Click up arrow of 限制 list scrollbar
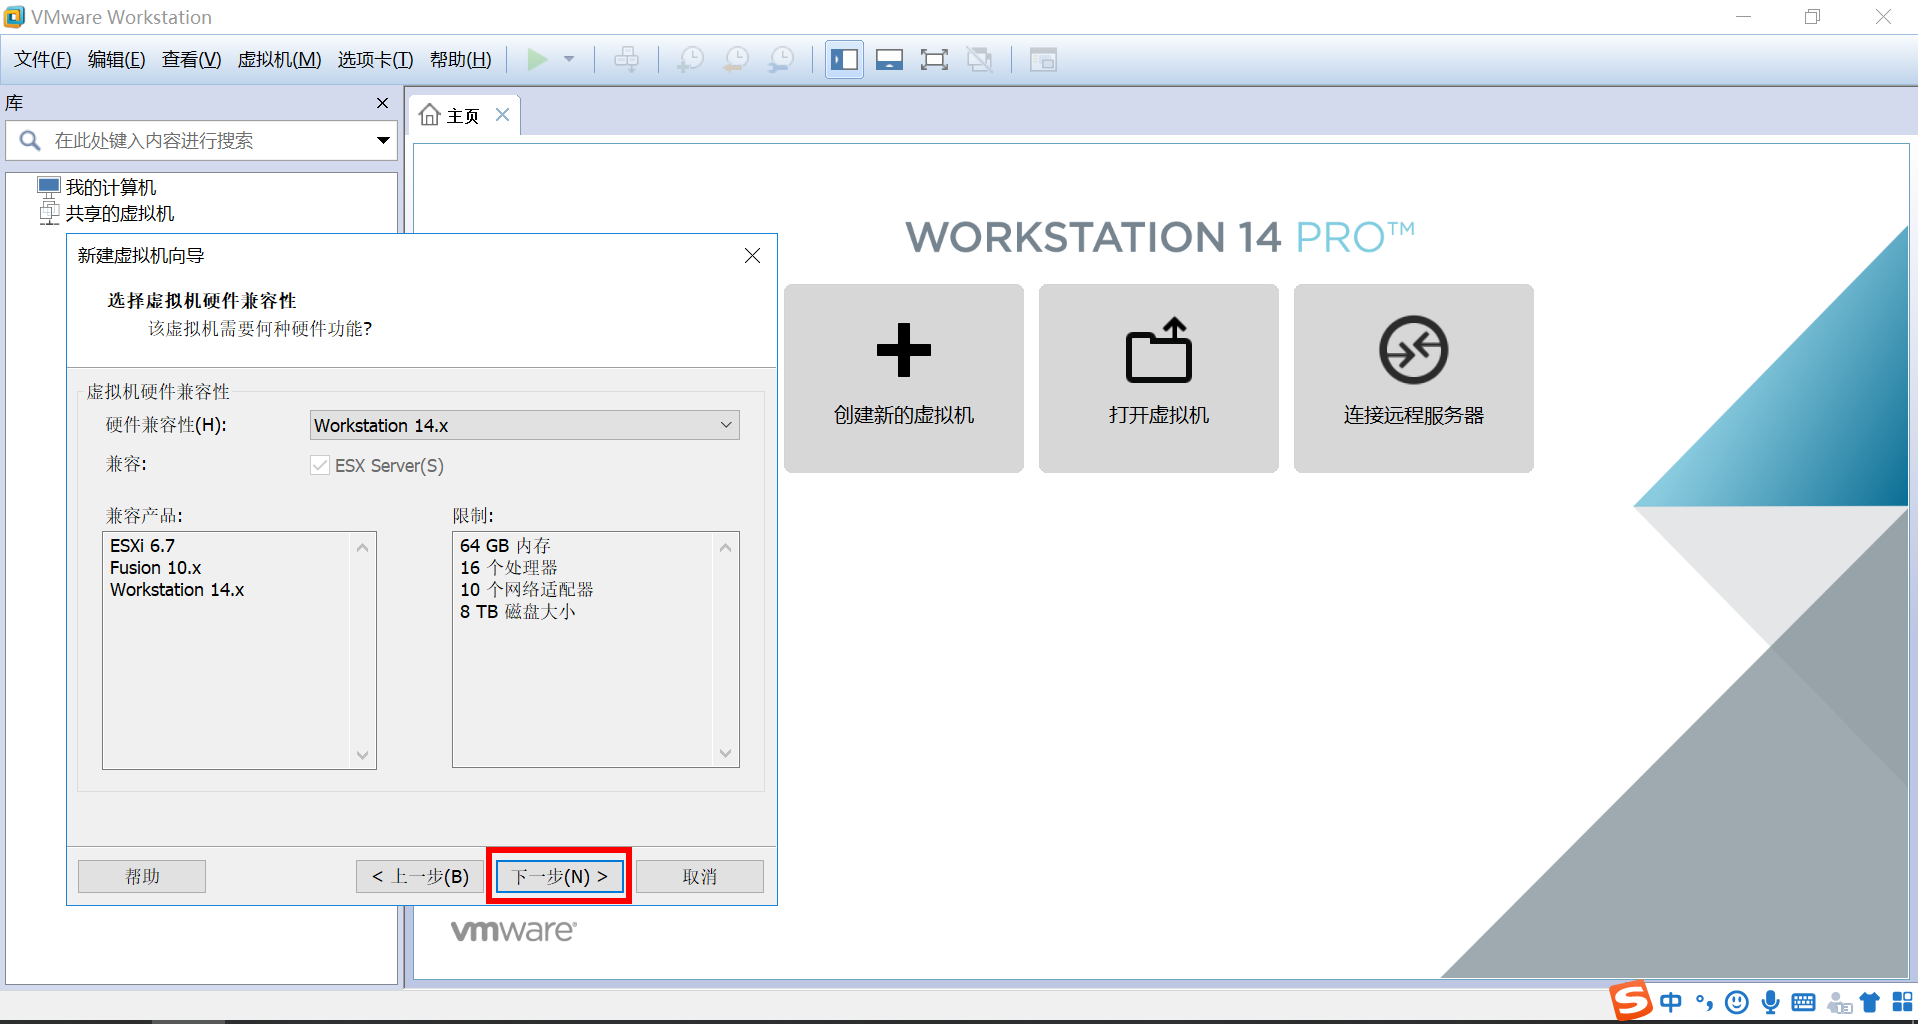 tap(726, 547)
